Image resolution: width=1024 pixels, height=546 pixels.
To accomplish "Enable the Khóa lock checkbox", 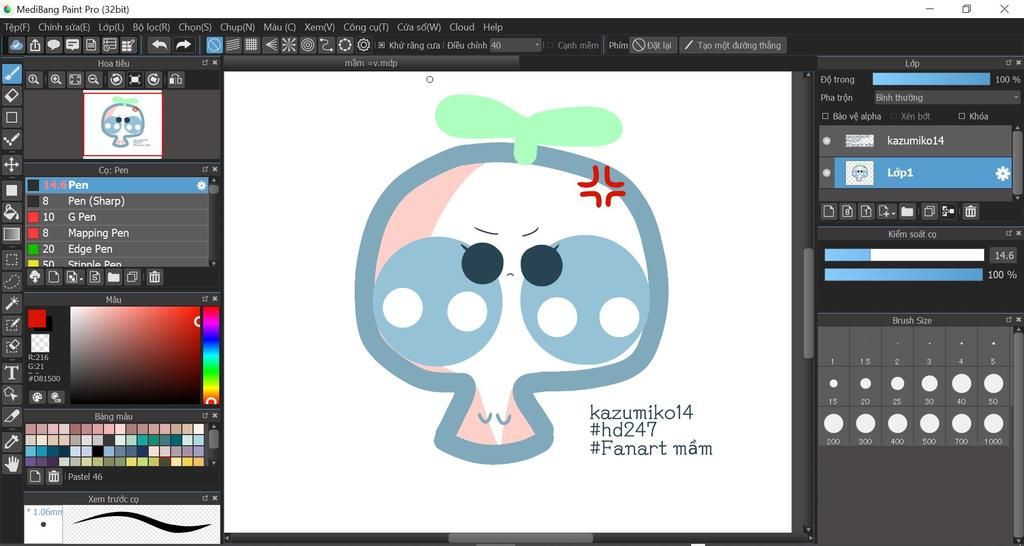I will click(961, 116).
